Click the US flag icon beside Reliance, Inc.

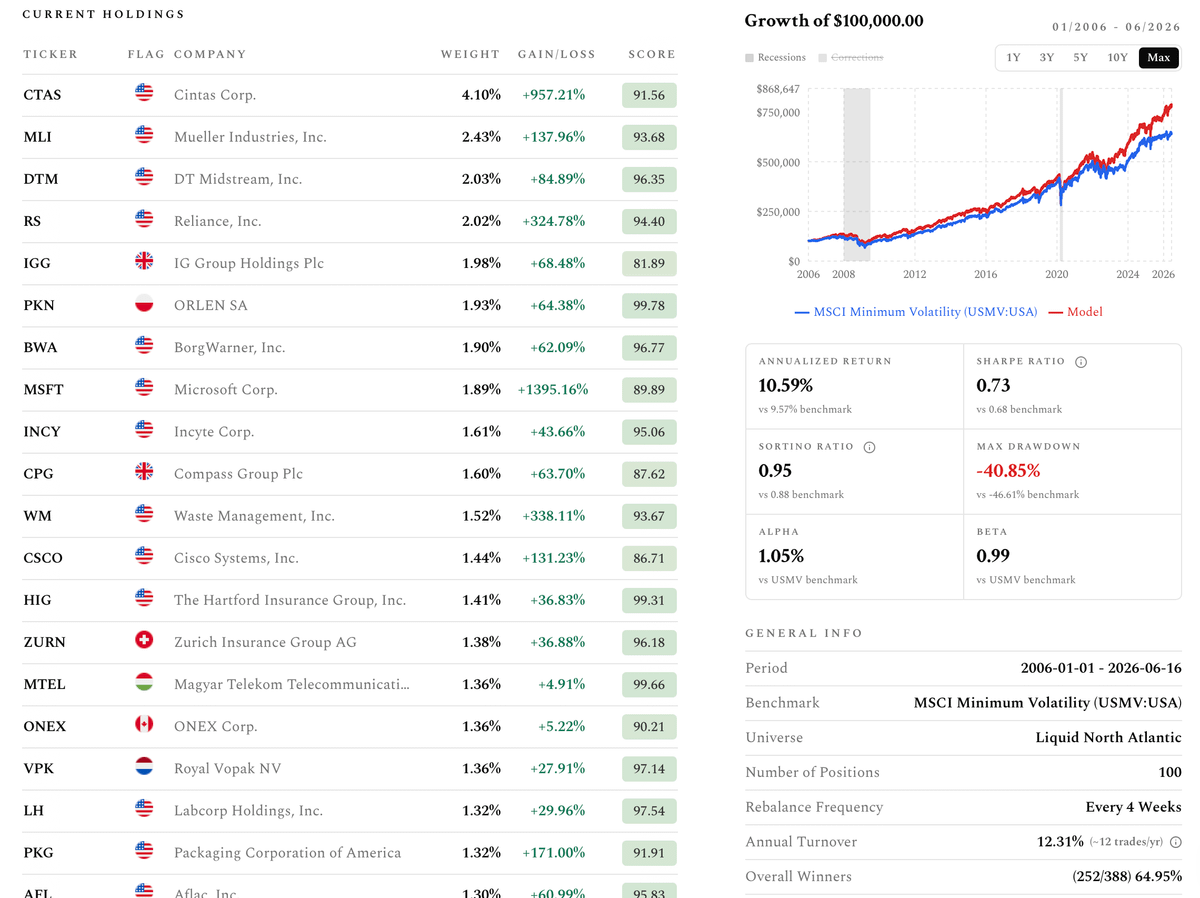144,219
